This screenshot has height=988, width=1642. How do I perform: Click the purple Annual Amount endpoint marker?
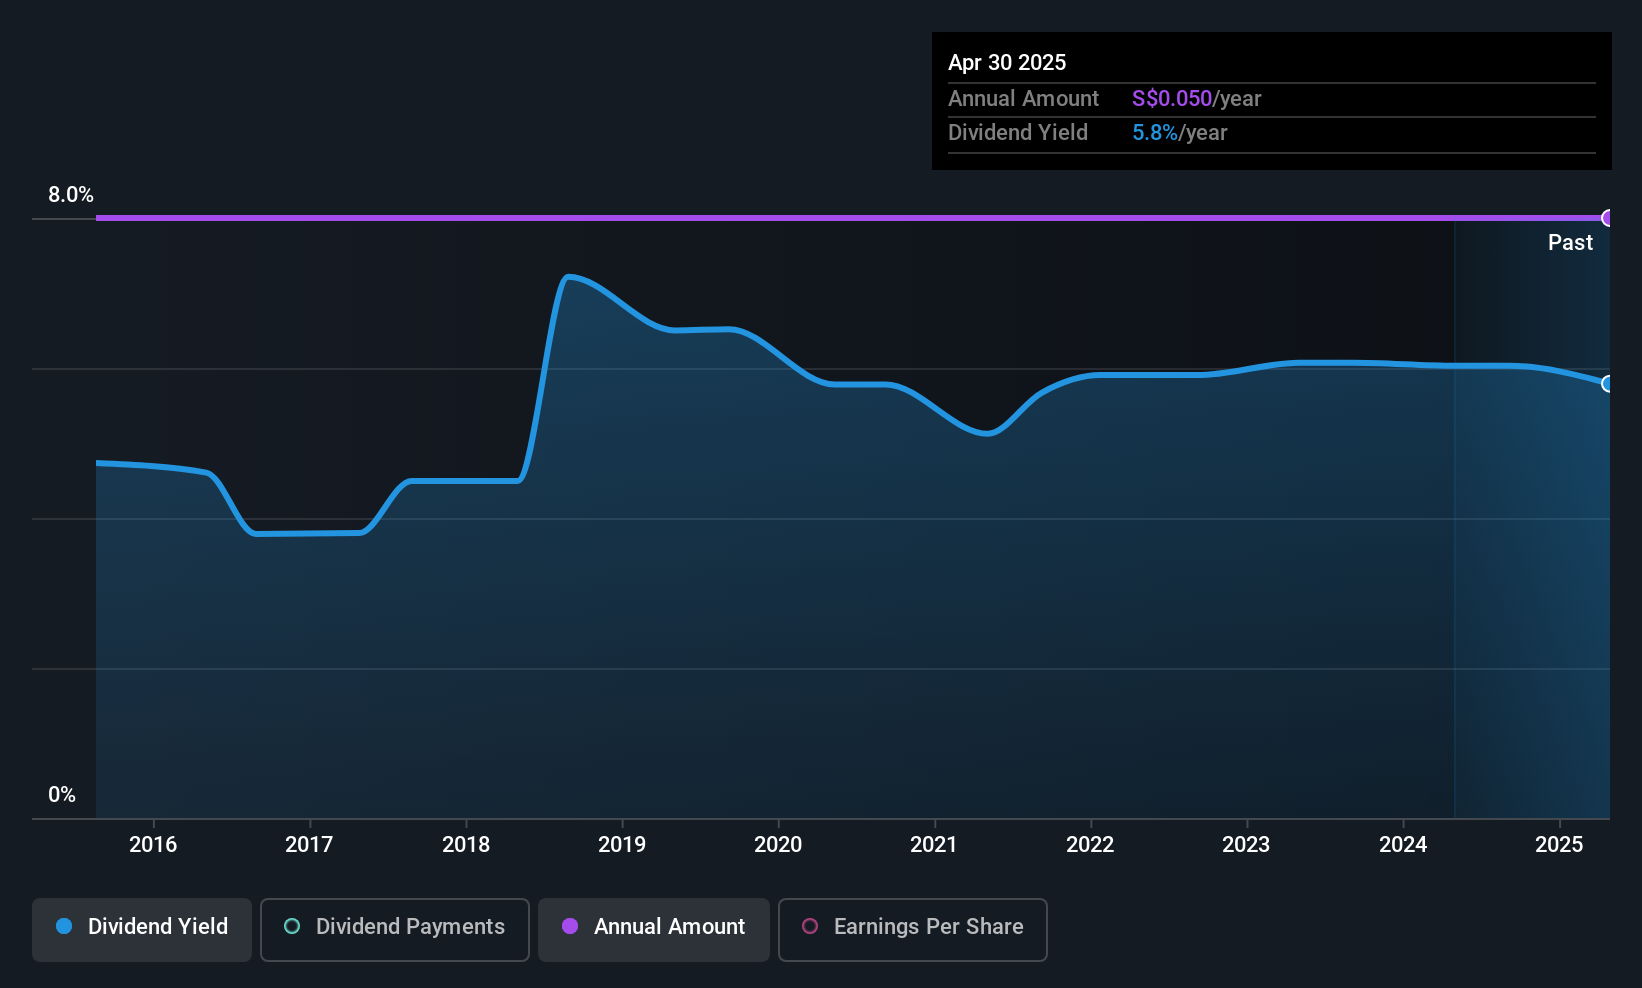click(x=1608, y=218)
